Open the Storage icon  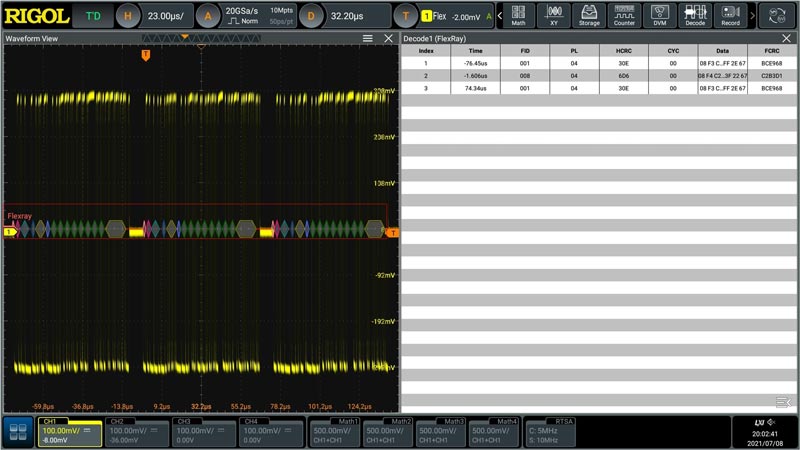[x=589, y=16]
